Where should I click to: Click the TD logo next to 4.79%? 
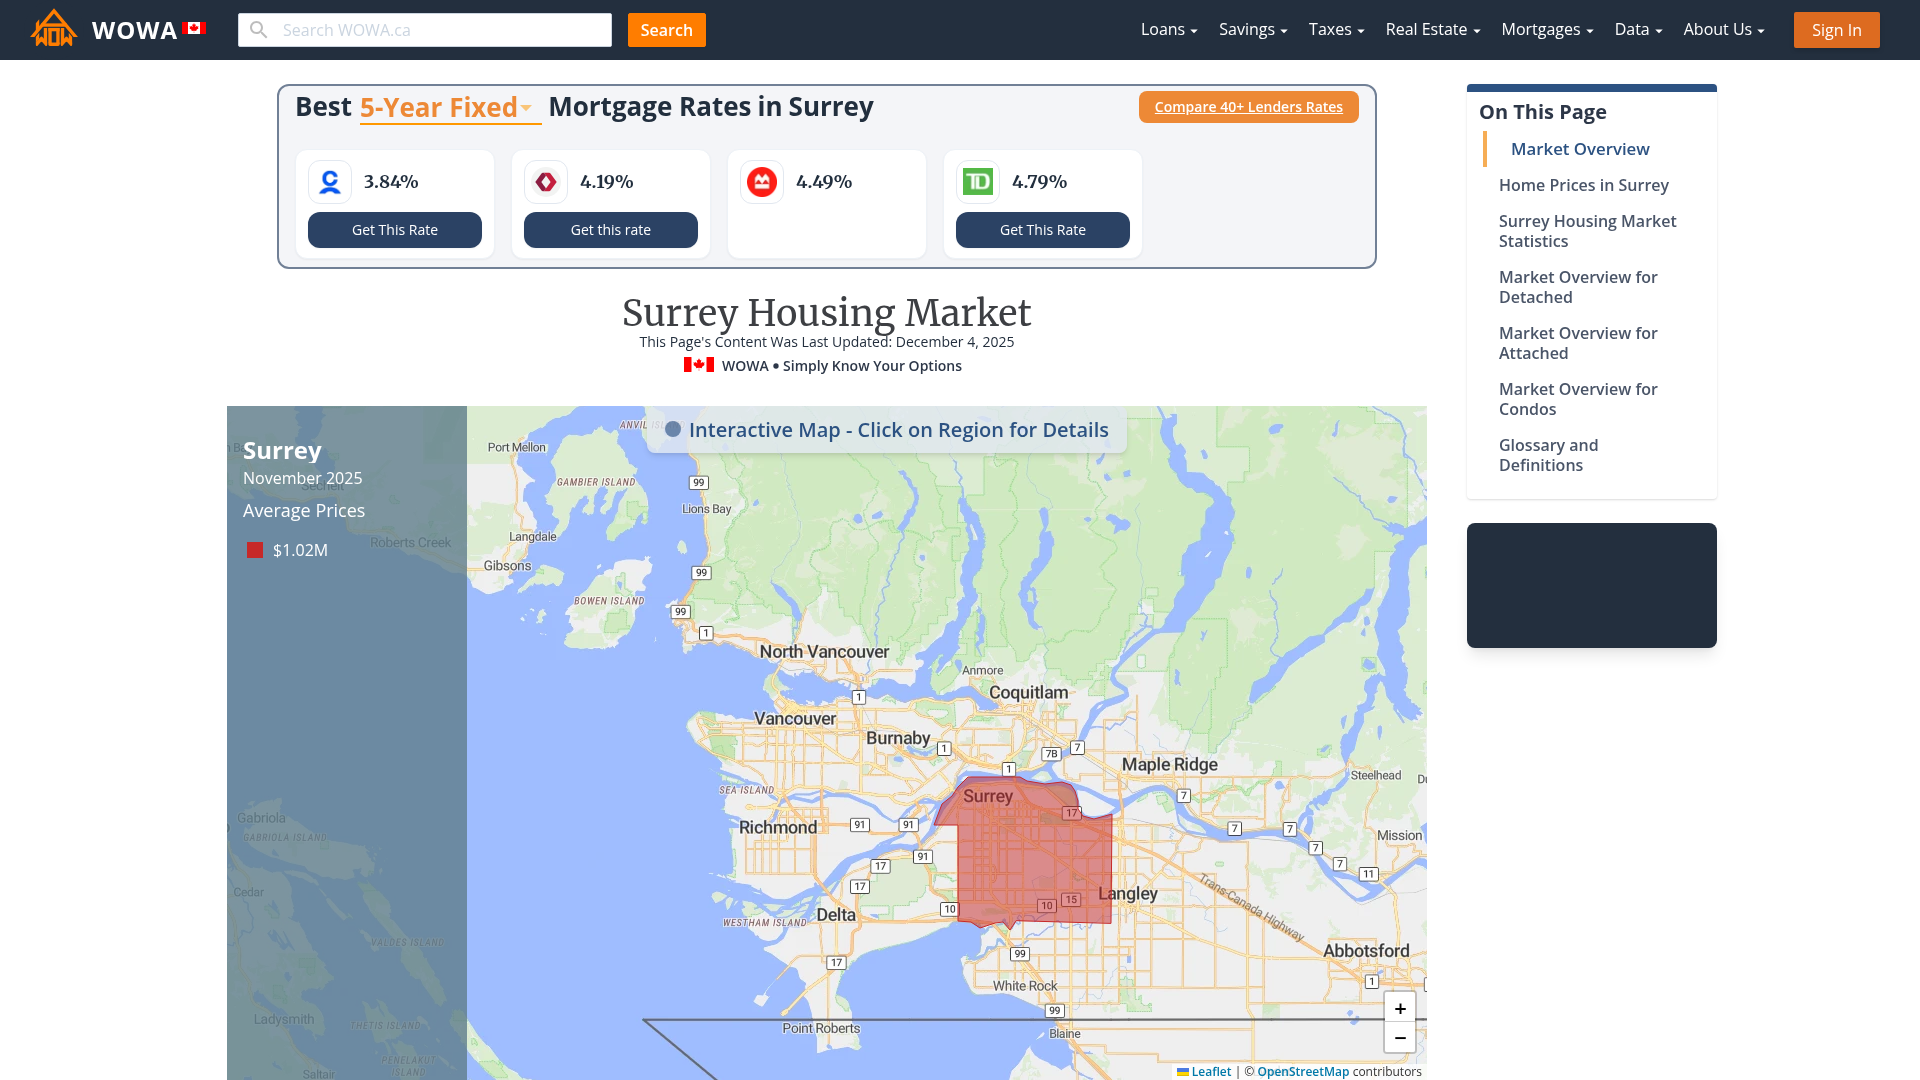(977, 181)
